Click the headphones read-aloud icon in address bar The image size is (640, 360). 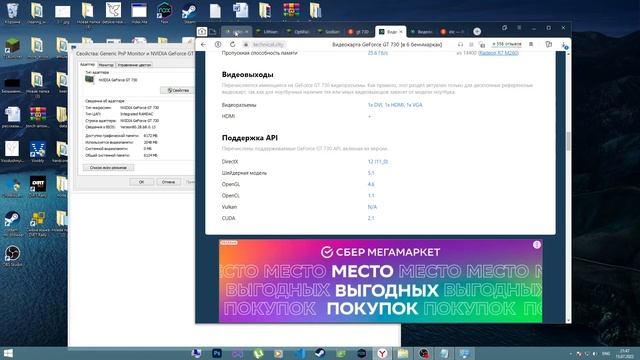(x=460, y=44)
